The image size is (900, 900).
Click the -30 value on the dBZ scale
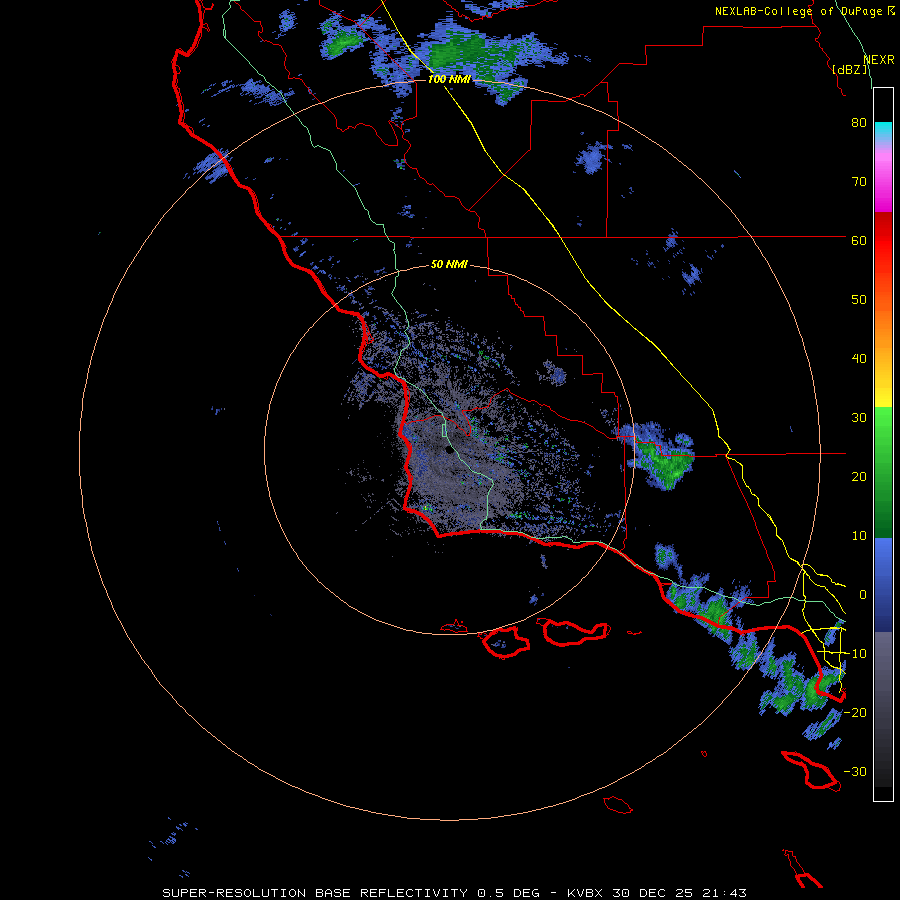pos(855,772)
